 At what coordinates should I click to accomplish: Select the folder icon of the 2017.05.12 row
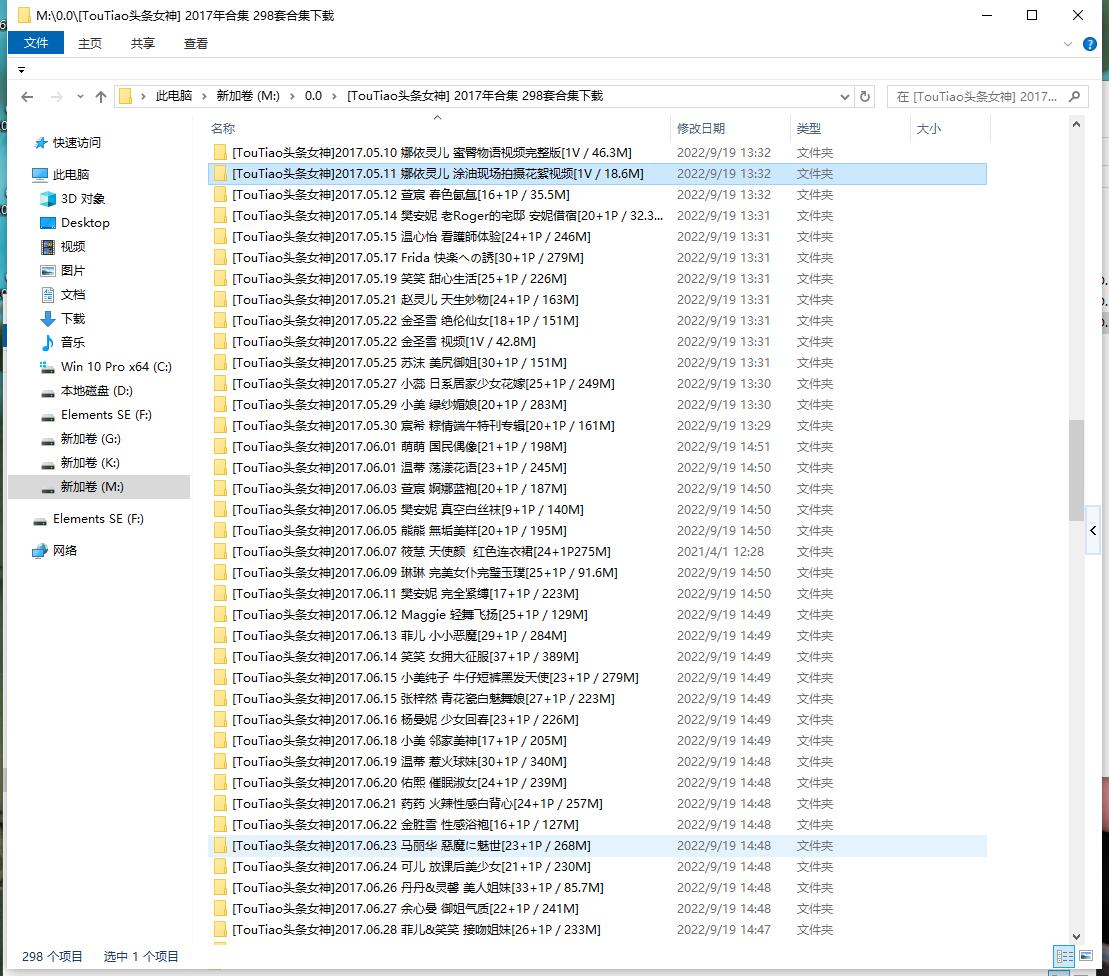pyautogui.click(x=220, y=194)
